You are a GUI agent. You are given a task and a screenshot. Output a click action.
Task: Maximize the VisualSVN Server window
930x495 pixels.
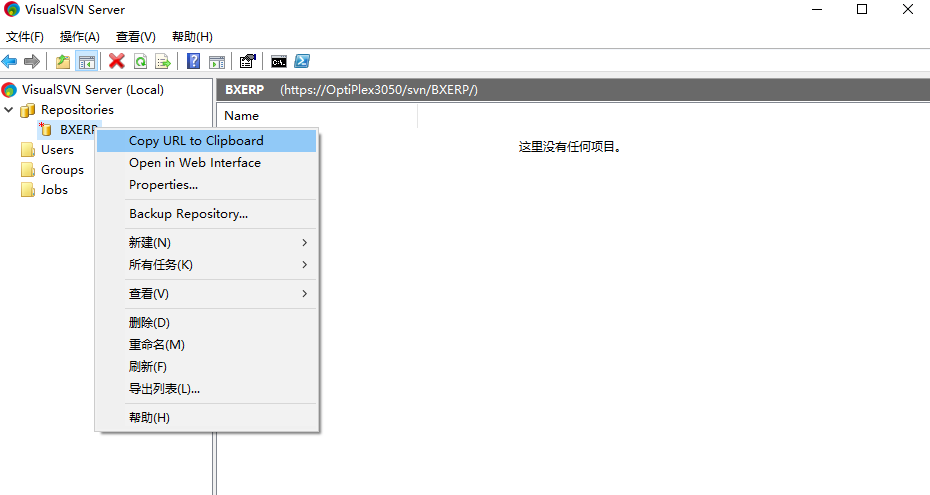pos(862,9)
